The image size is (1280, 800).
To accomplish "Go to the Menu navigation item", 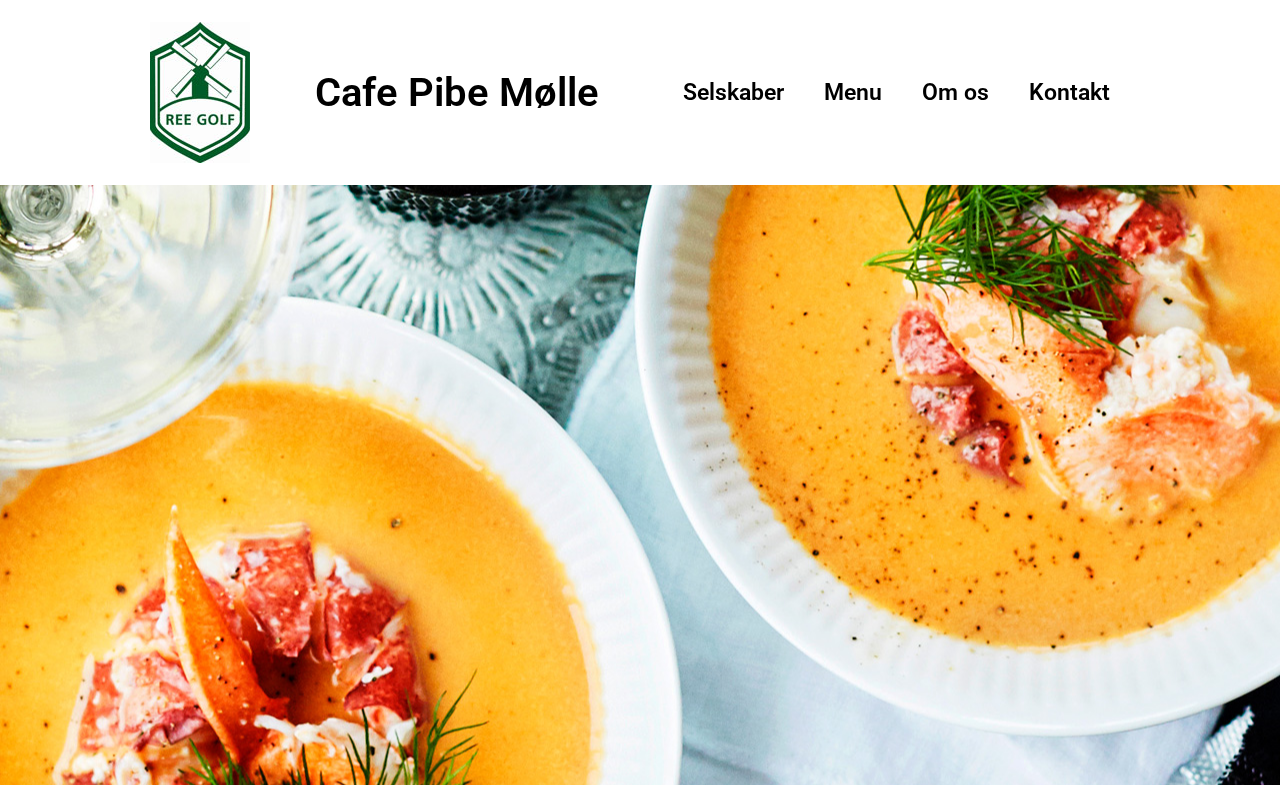I will tap(853, 92).
